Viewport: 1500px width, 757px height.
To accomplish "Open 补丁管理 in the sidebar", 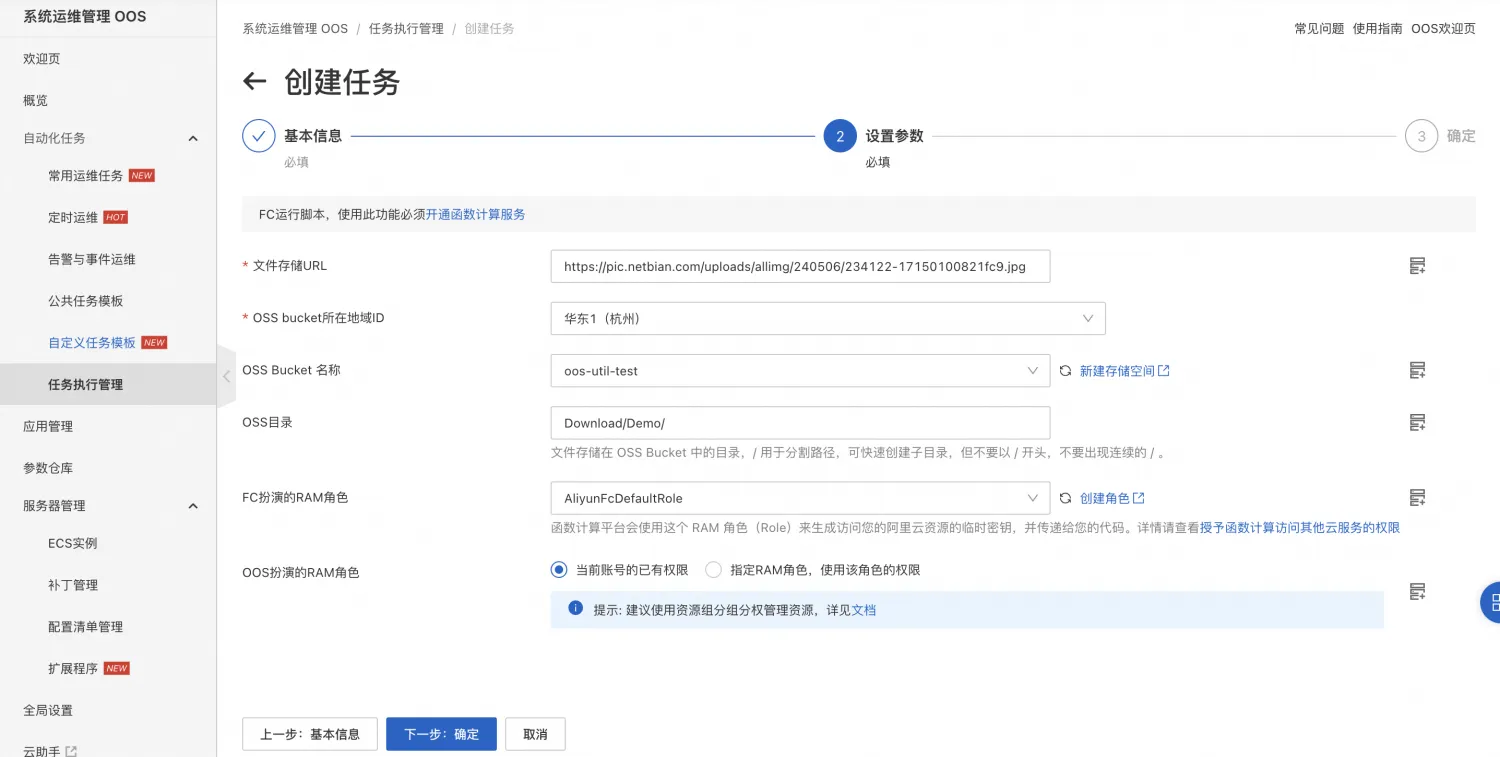I will pos(73,586).
